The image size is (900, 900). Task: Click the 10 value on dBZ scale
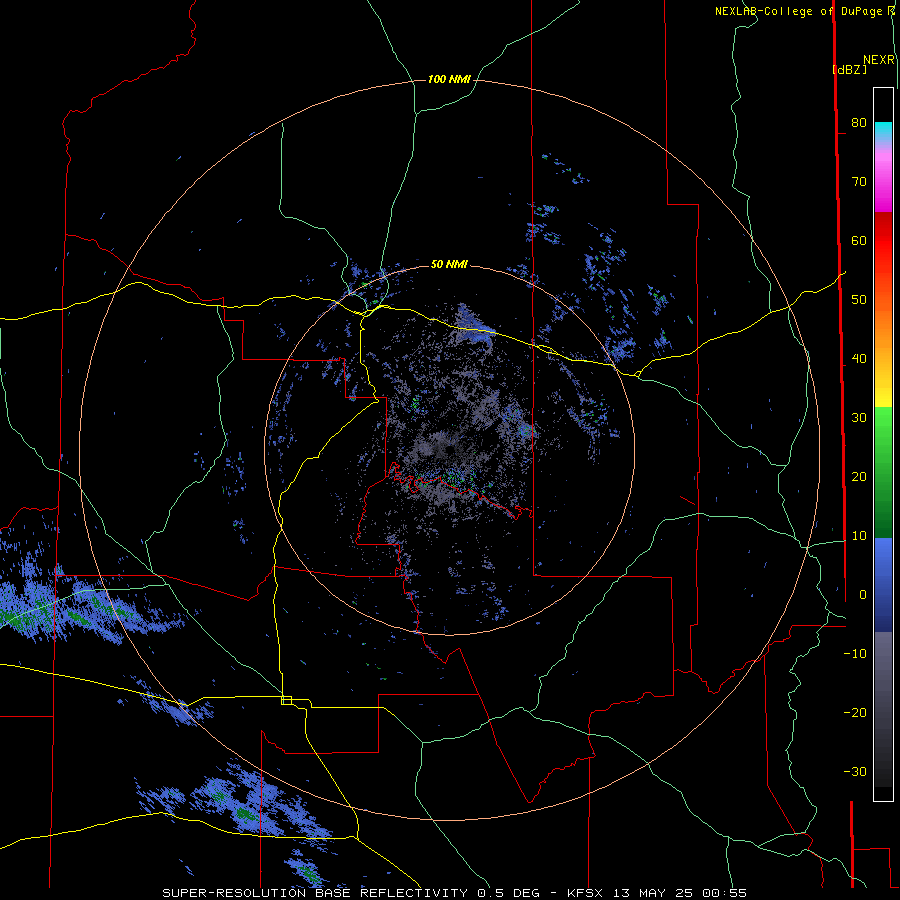859,536
